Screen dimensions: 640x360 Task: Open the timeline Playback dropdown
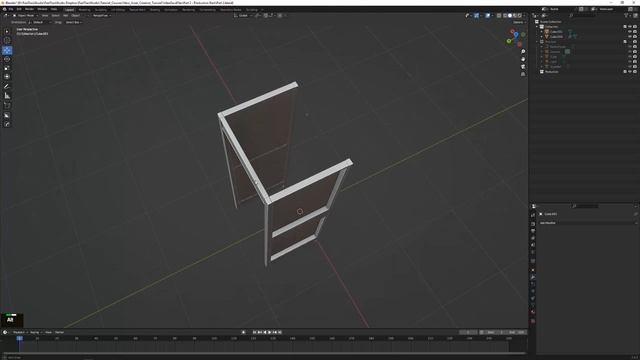[20, 332]
